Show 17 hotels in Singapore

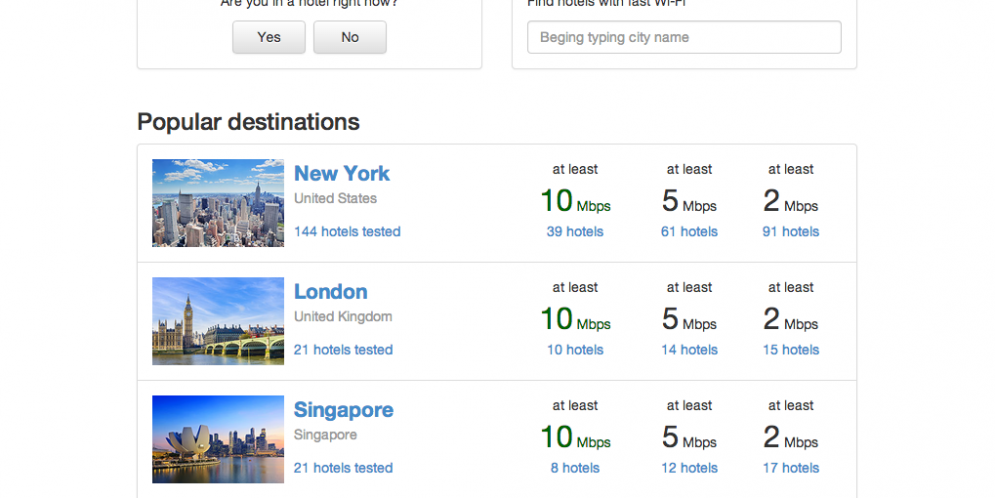click(791, 468)
